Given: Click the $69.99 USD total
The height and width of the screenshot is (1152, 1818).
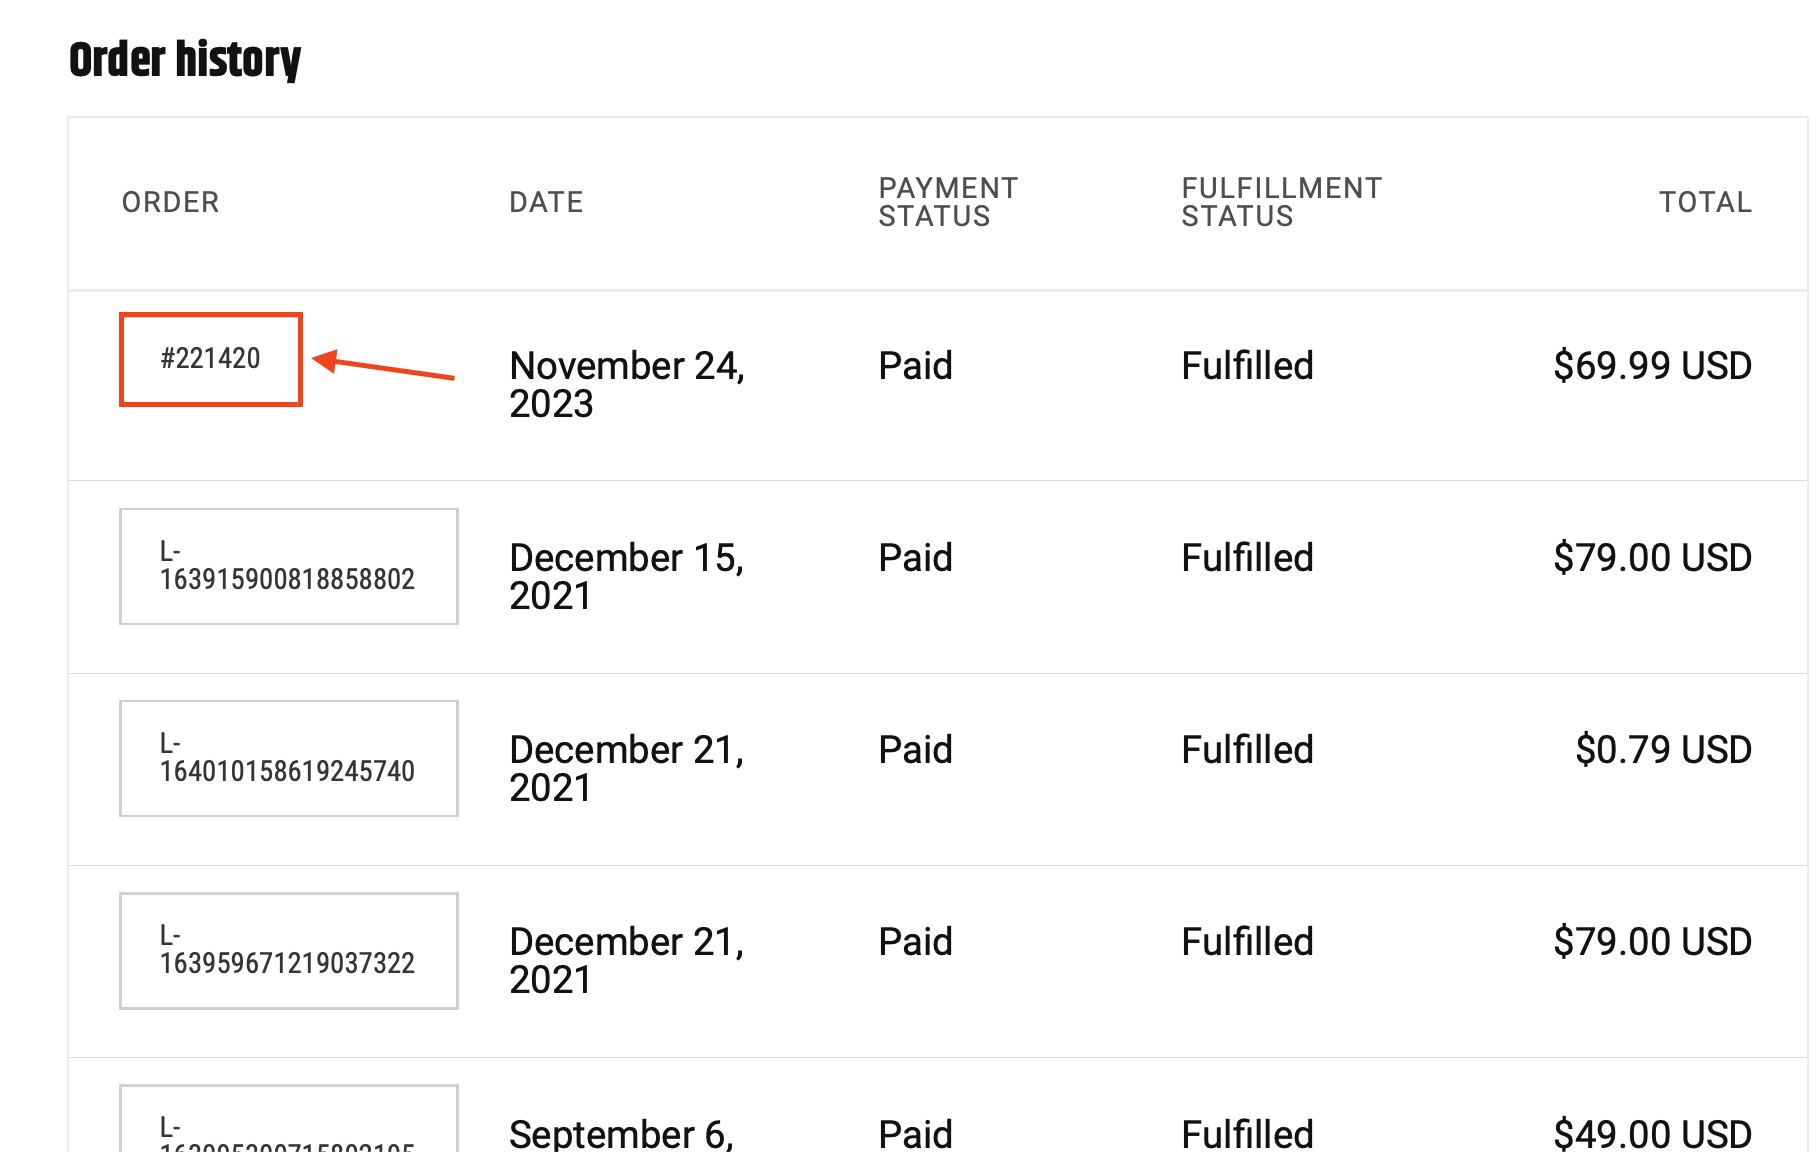Looking at the screenshot, I should coord(1652,366).
